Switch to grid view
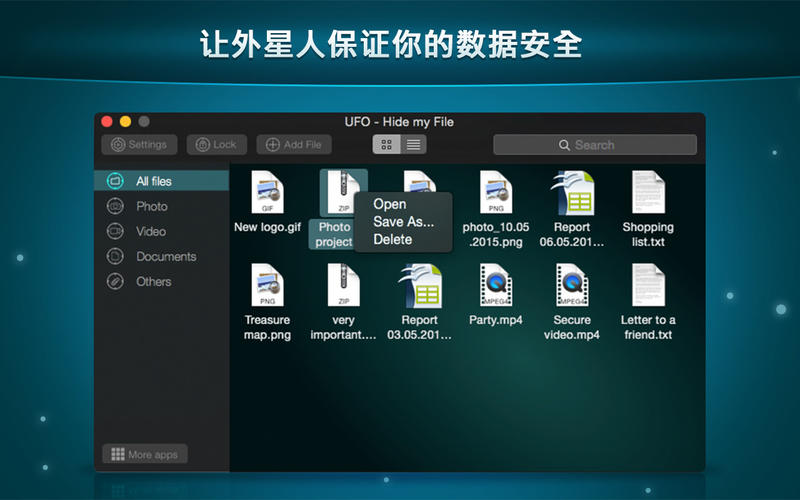800x500 pixels. tap(386, 145)
